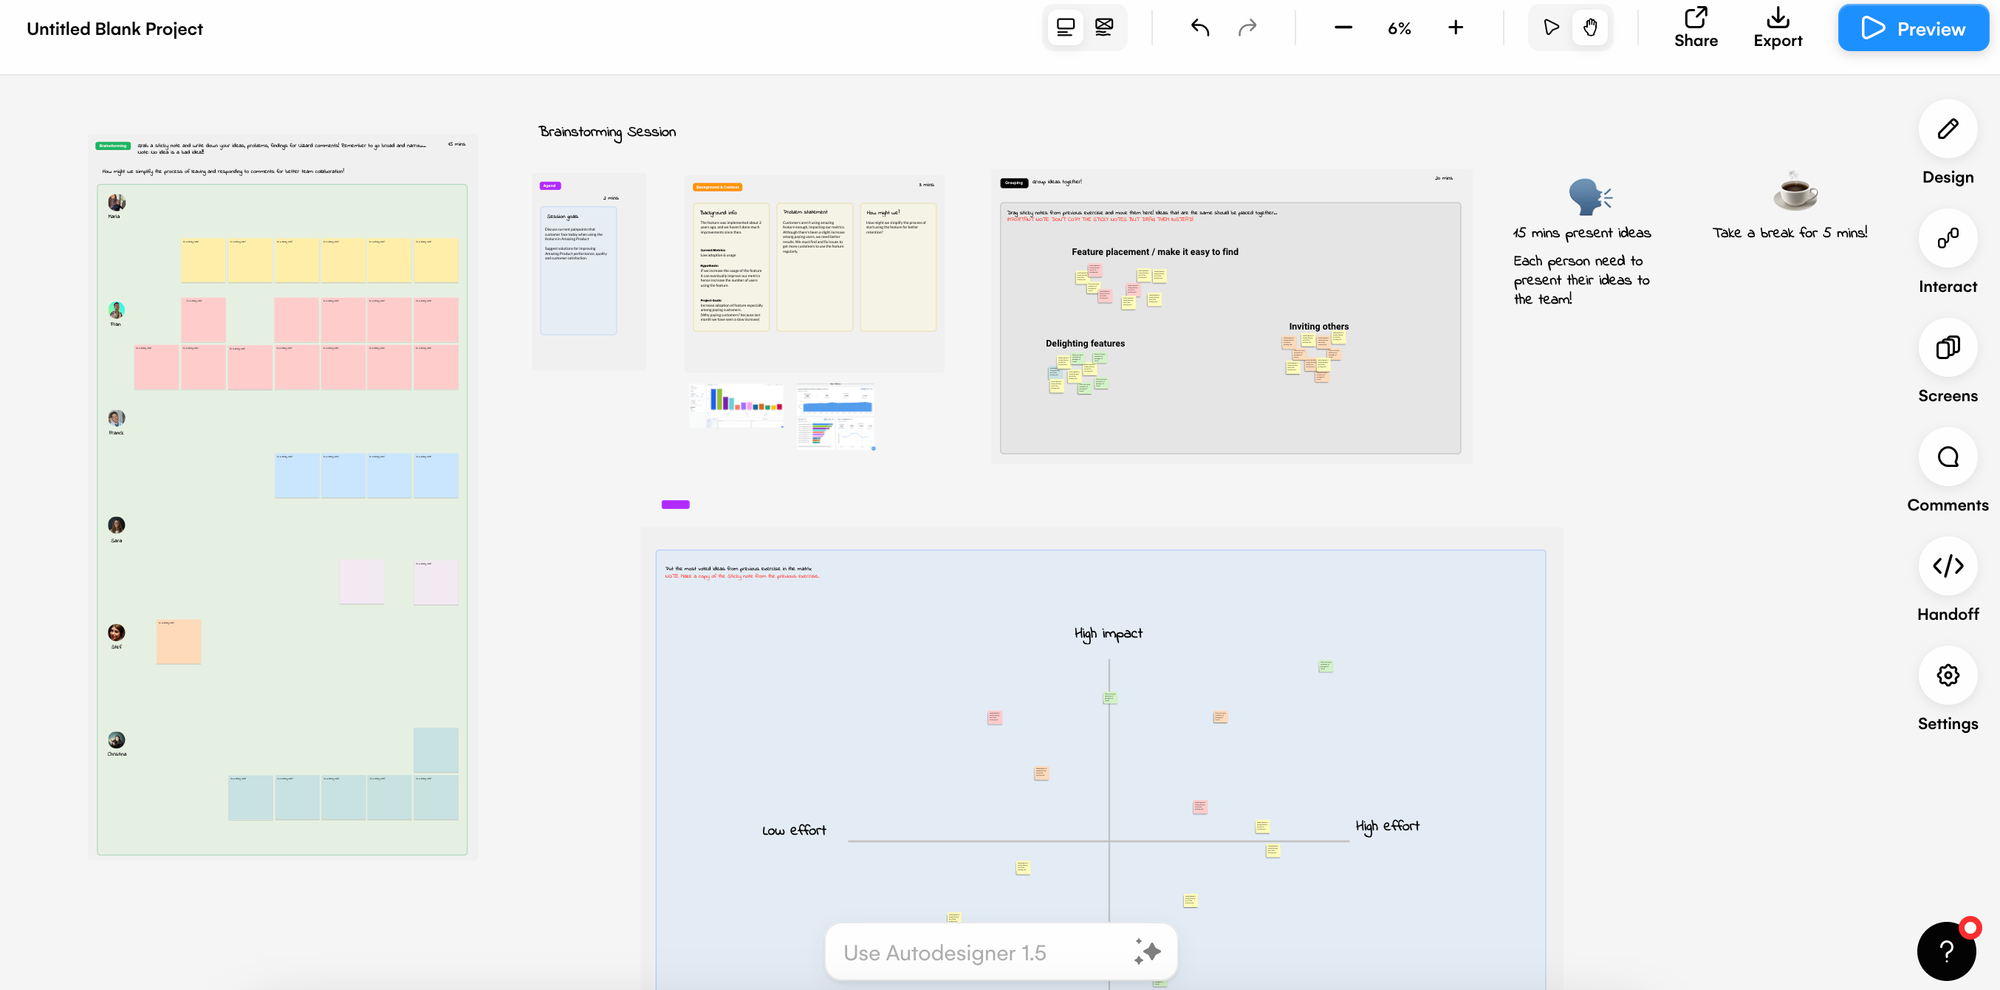This screenshot has height=990, width=2000.
Task: Select the '15 mins present ideas' text
Action: click(x=1582, y=233)
